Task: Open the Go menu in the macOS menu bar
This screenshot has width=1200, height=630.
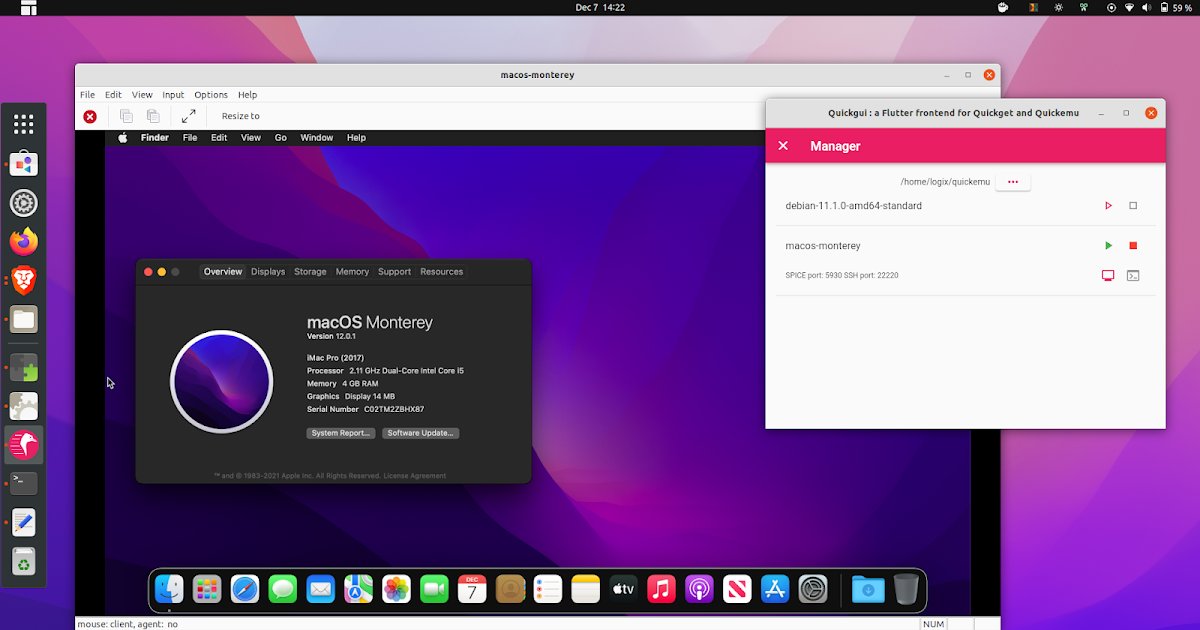Action: click(281, 138)
